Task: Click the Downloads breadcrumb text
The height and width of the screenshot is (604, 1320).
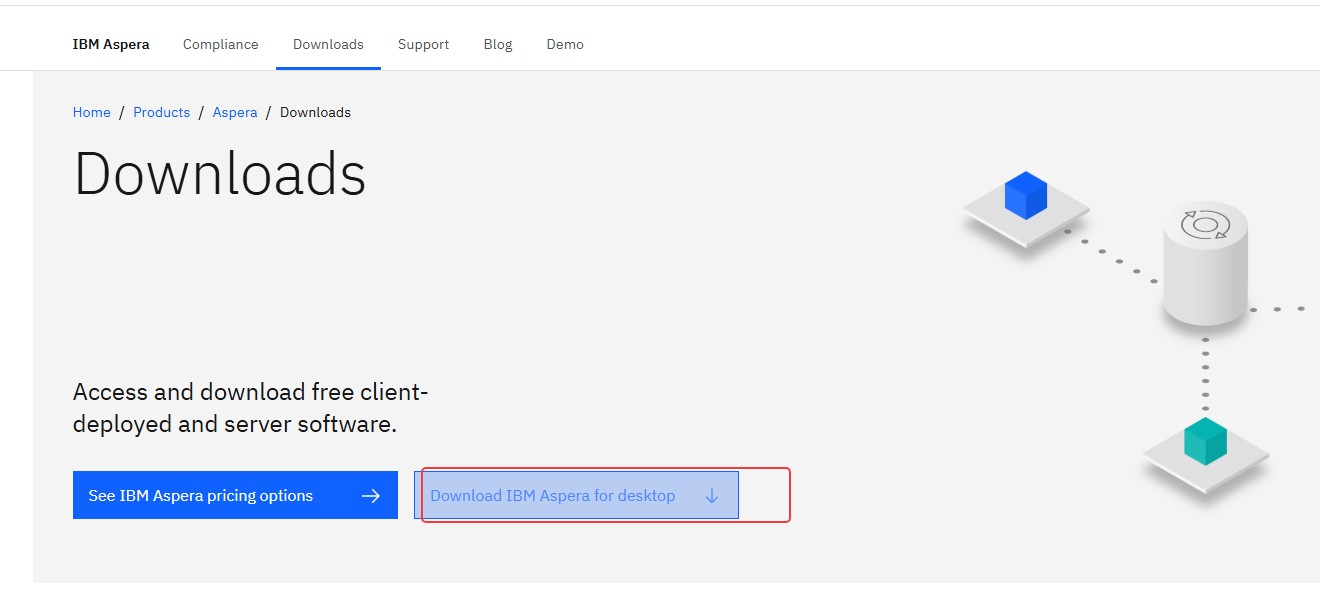Action: (315, 112)
